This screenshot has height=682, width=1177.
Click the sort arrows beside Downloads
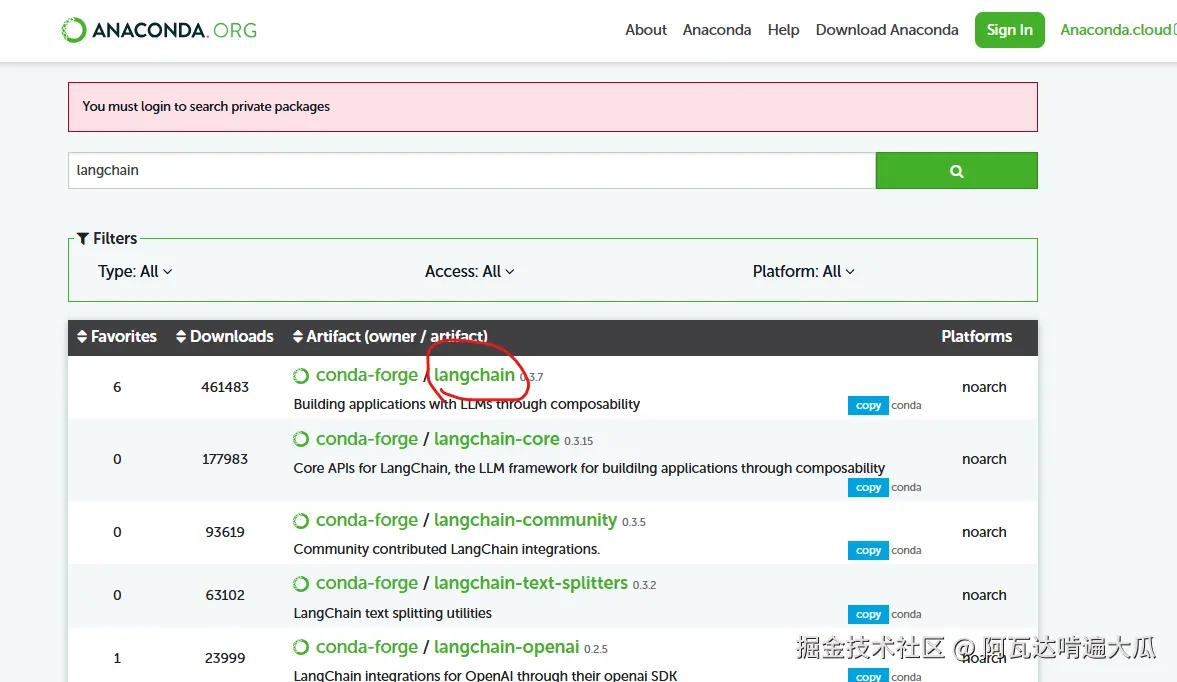click(x=181, y=337)
